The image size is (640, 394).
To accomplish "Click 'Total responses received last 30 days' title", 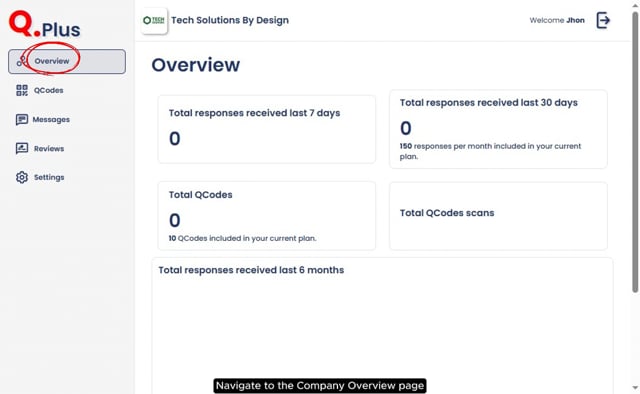I will [489, 103].
